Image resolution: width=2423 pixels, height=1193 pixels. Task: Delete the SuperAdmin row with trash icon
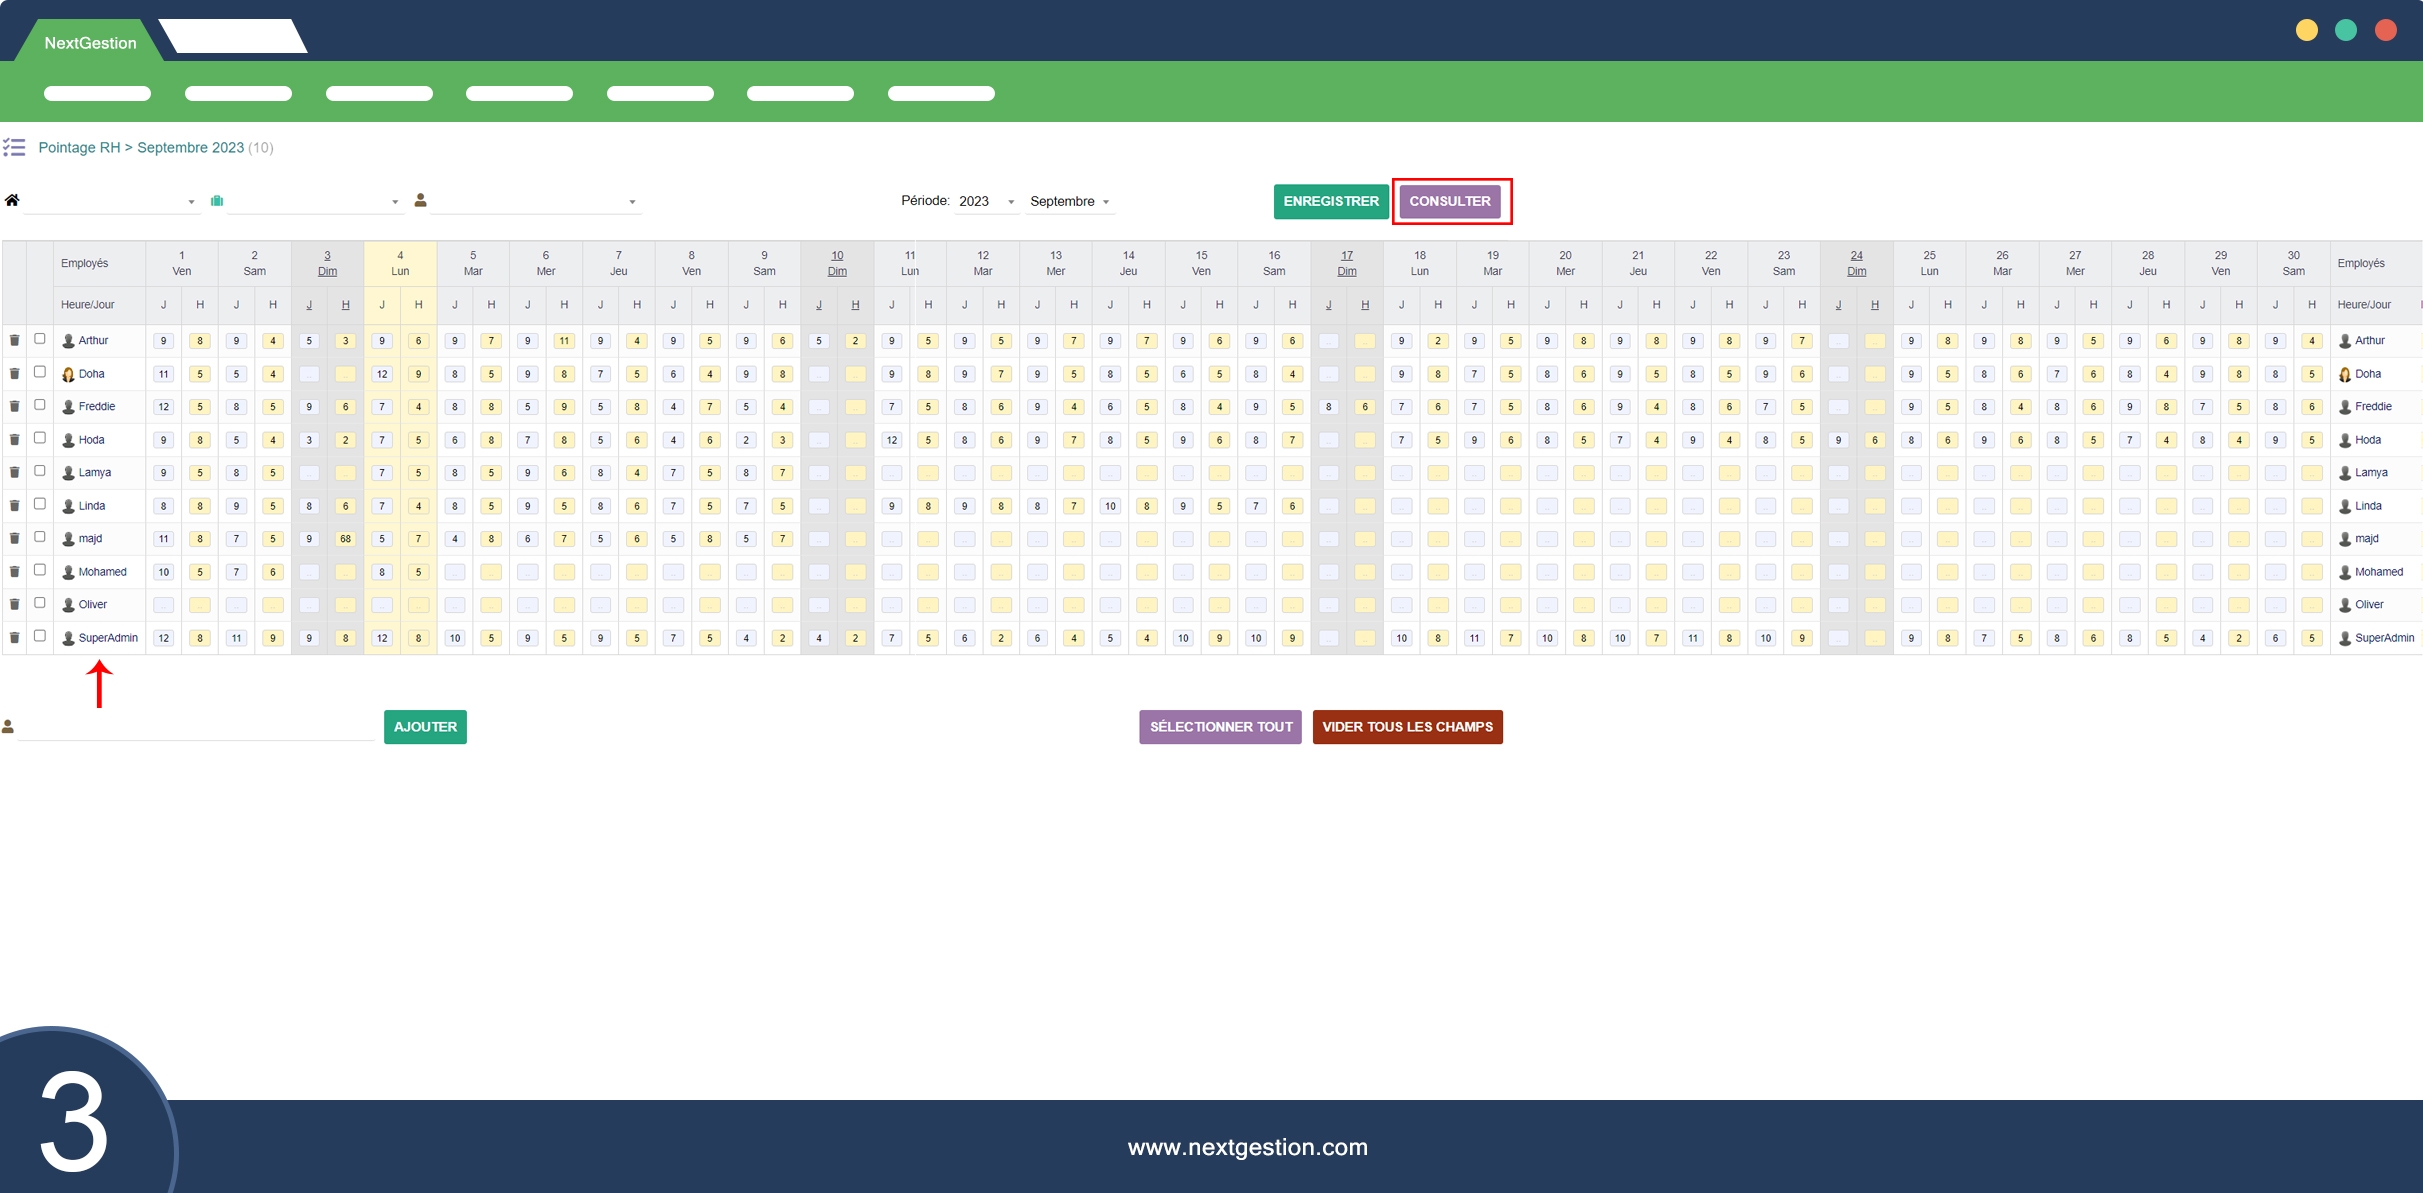pyautogui.click(x=14, y=638)
